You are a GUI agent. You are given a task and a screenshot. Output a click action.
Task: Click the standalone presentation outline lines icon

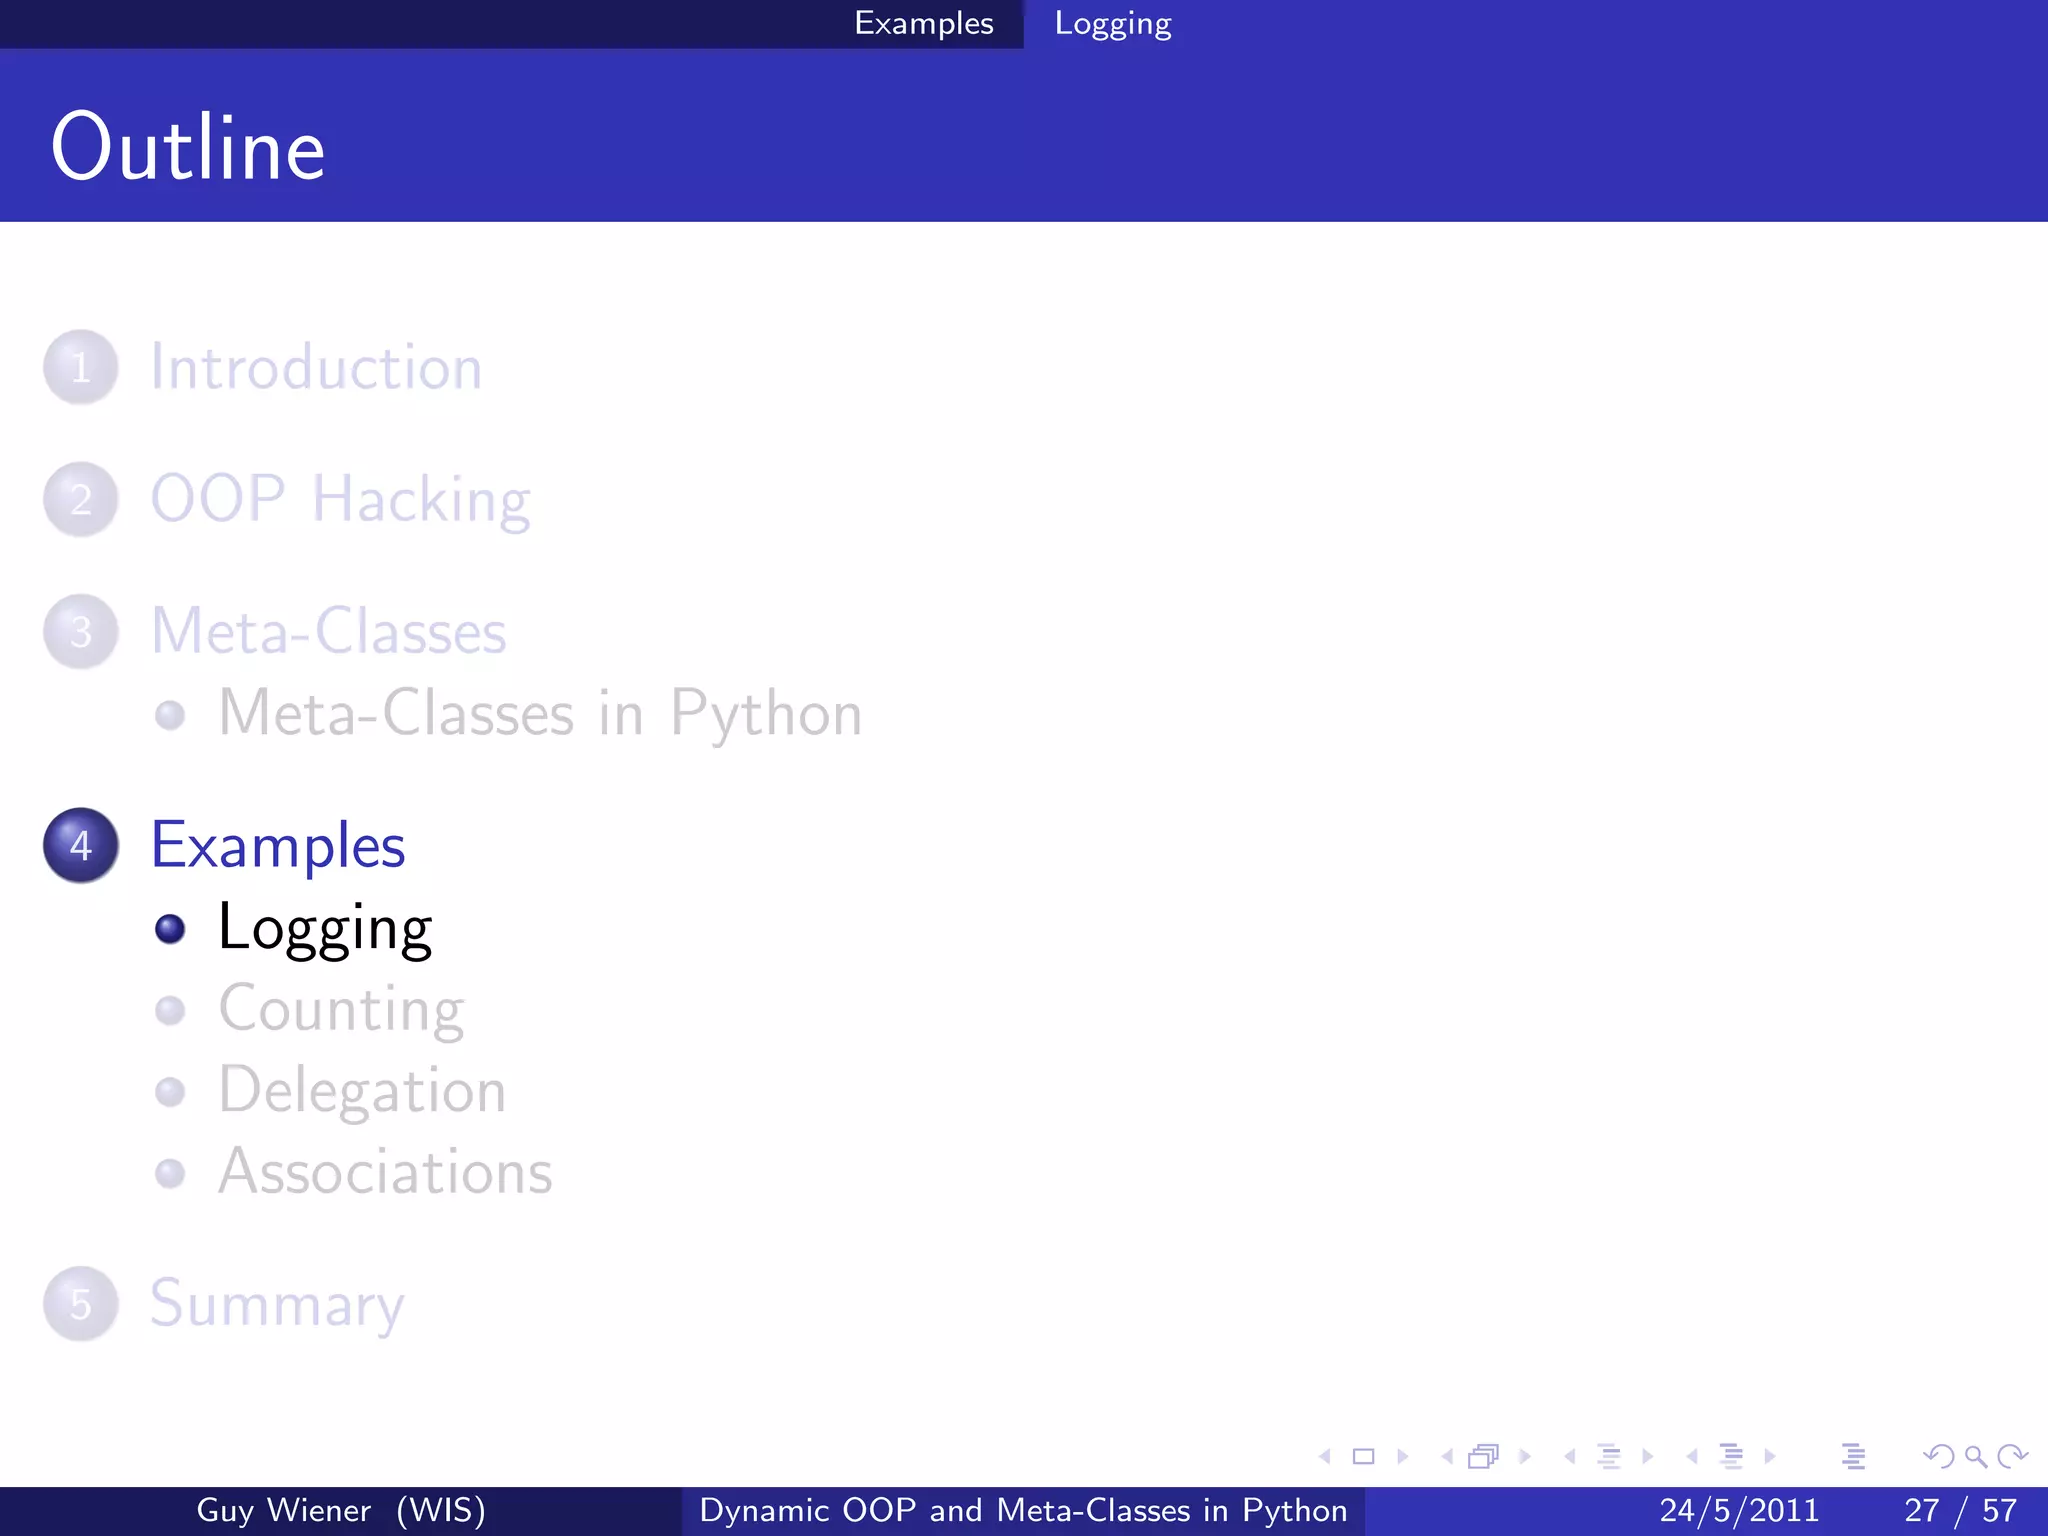(x=1853, y=1457)
